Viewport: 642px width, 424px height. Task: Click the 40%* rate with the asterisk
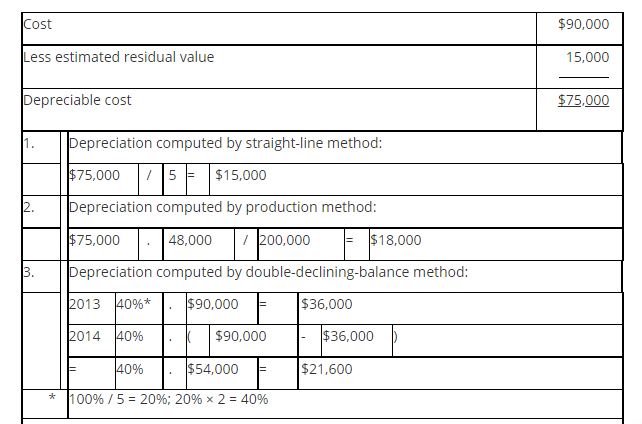tap(134, 304)
